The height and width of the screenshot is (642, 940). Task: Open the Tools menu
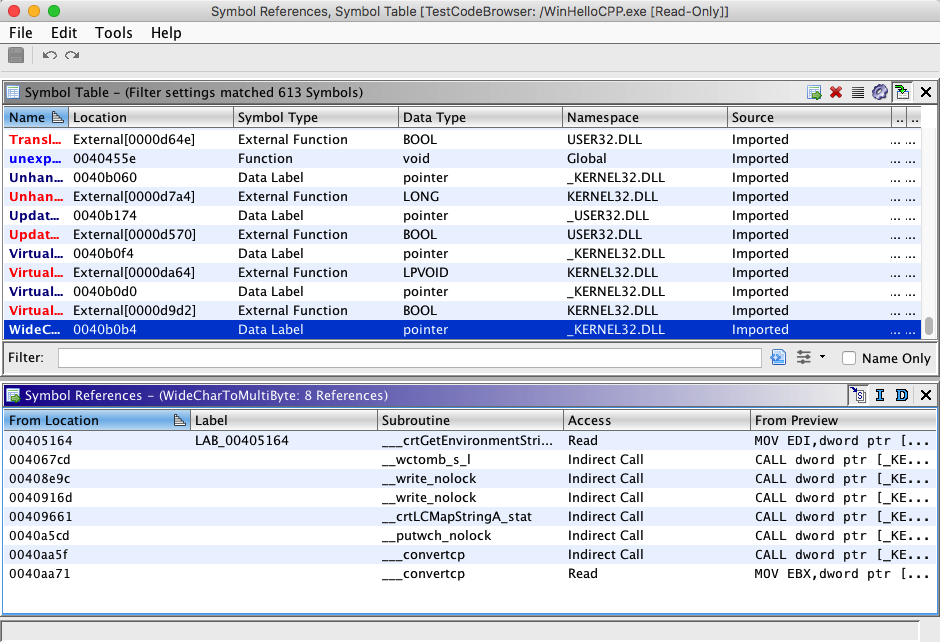(x=113, y=33)
